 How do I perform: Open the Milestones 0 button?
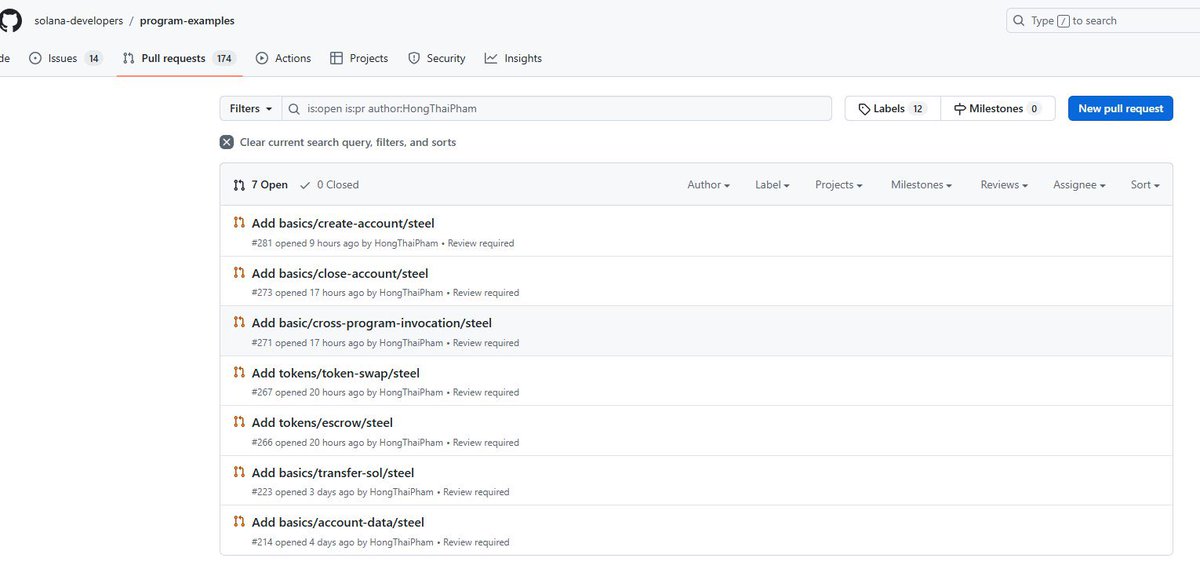point(997,109)
